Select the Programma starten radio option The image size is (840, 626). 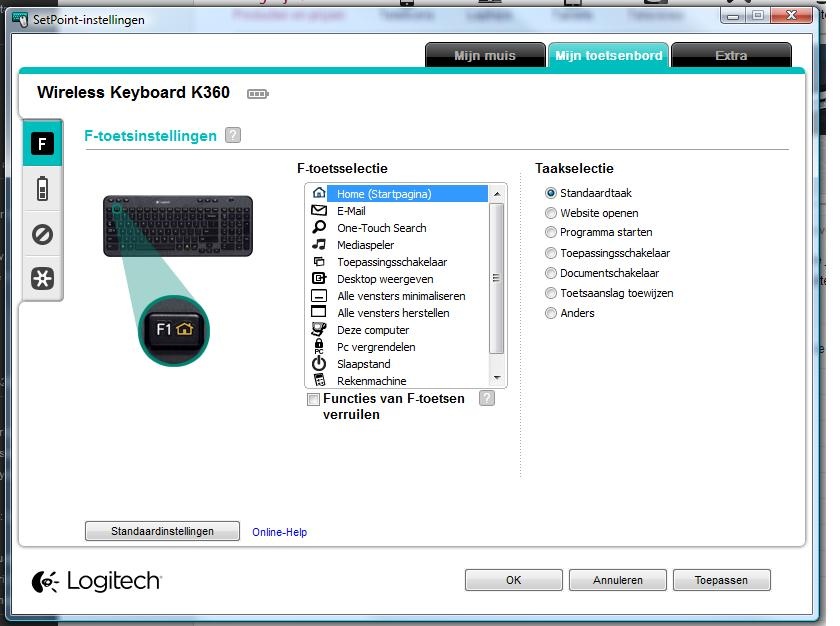click(x=551, y=232)
